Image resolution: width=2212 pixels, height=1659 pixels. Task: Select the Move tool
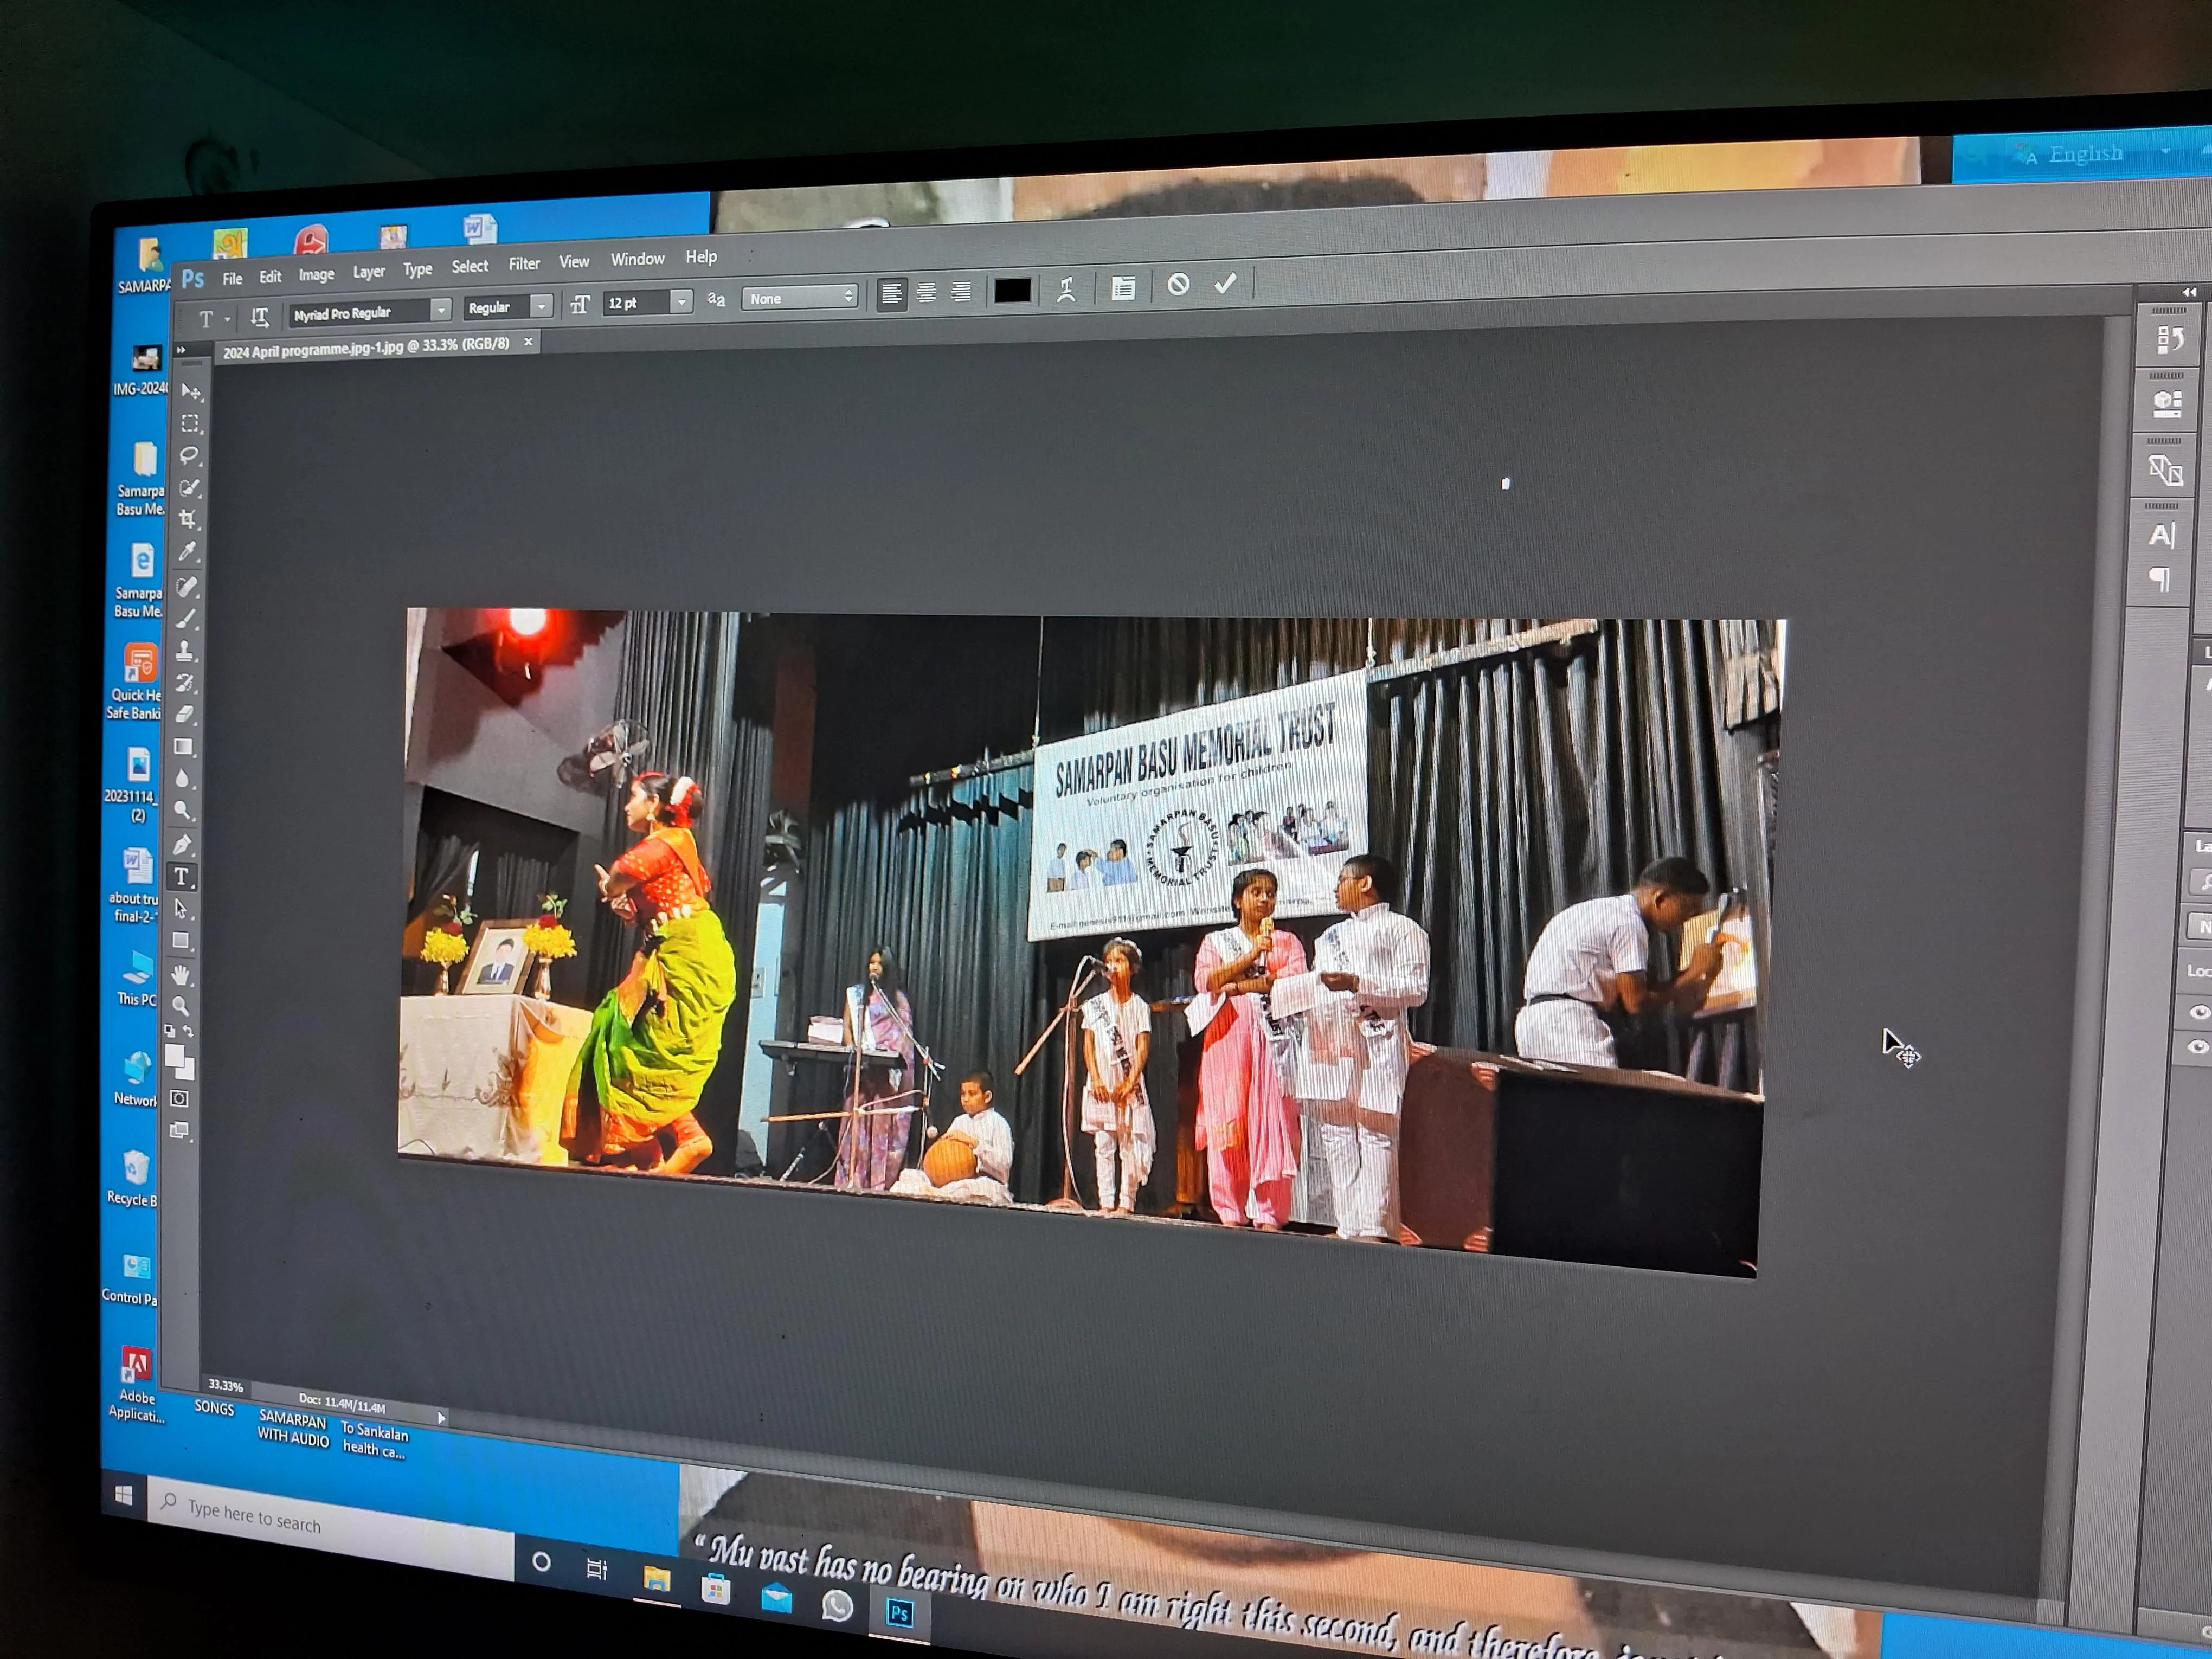[190, 392]
